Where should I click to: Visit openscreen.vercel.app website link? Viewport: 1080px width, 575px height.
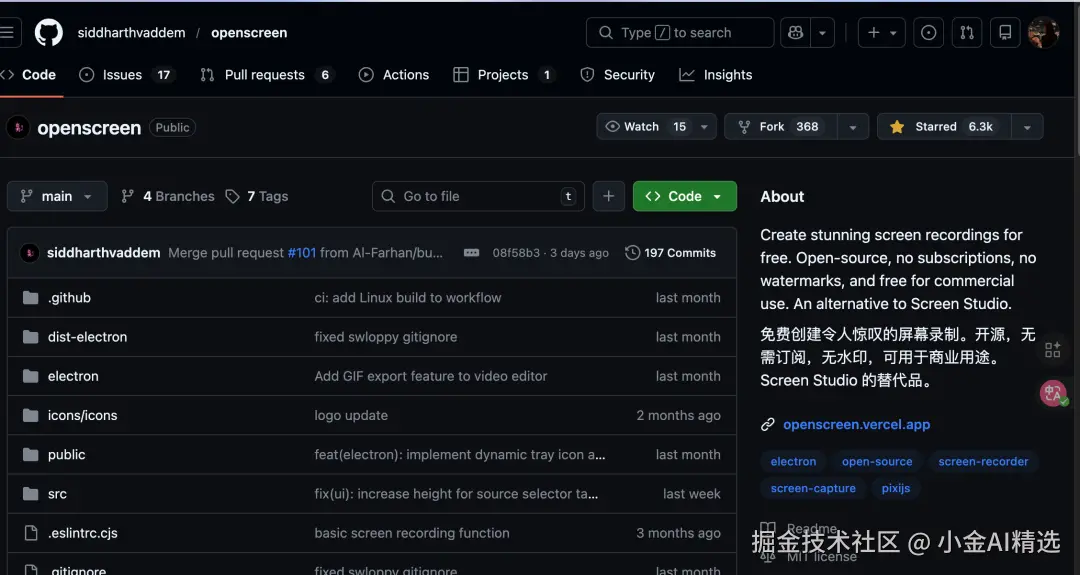(856, 425)
